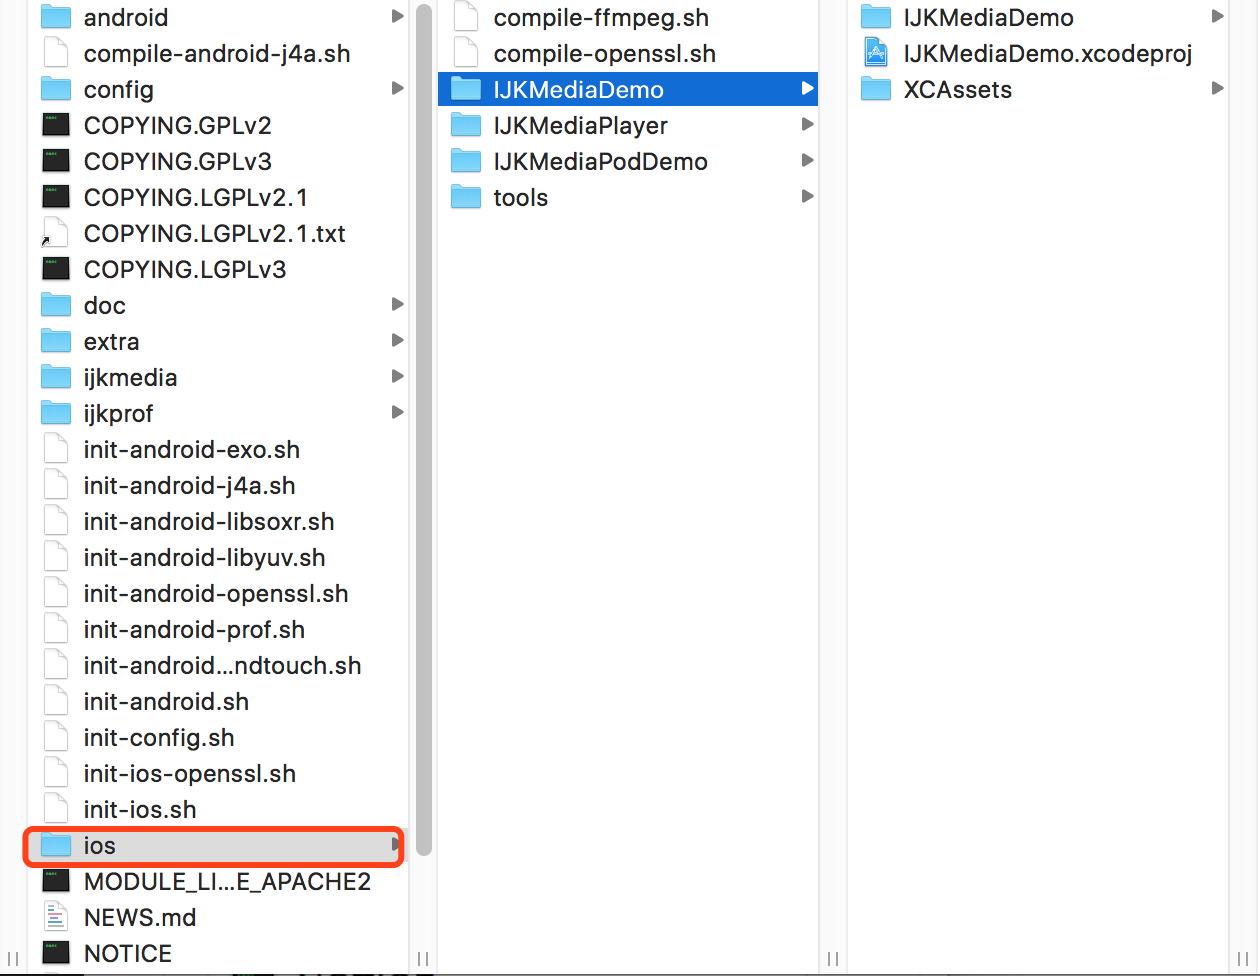
Task: Select init-android.sh file name
Action: click(167, 702)
